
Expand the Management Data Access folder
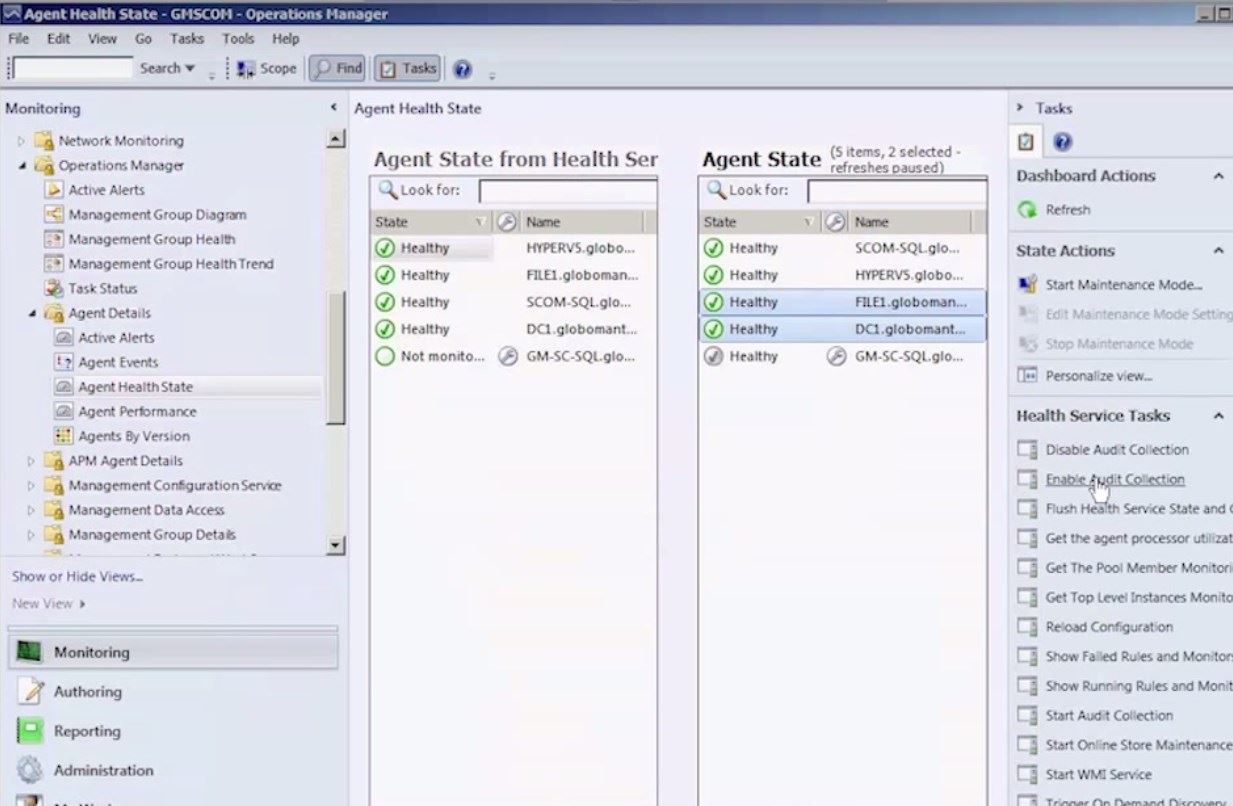coord(32,510)
